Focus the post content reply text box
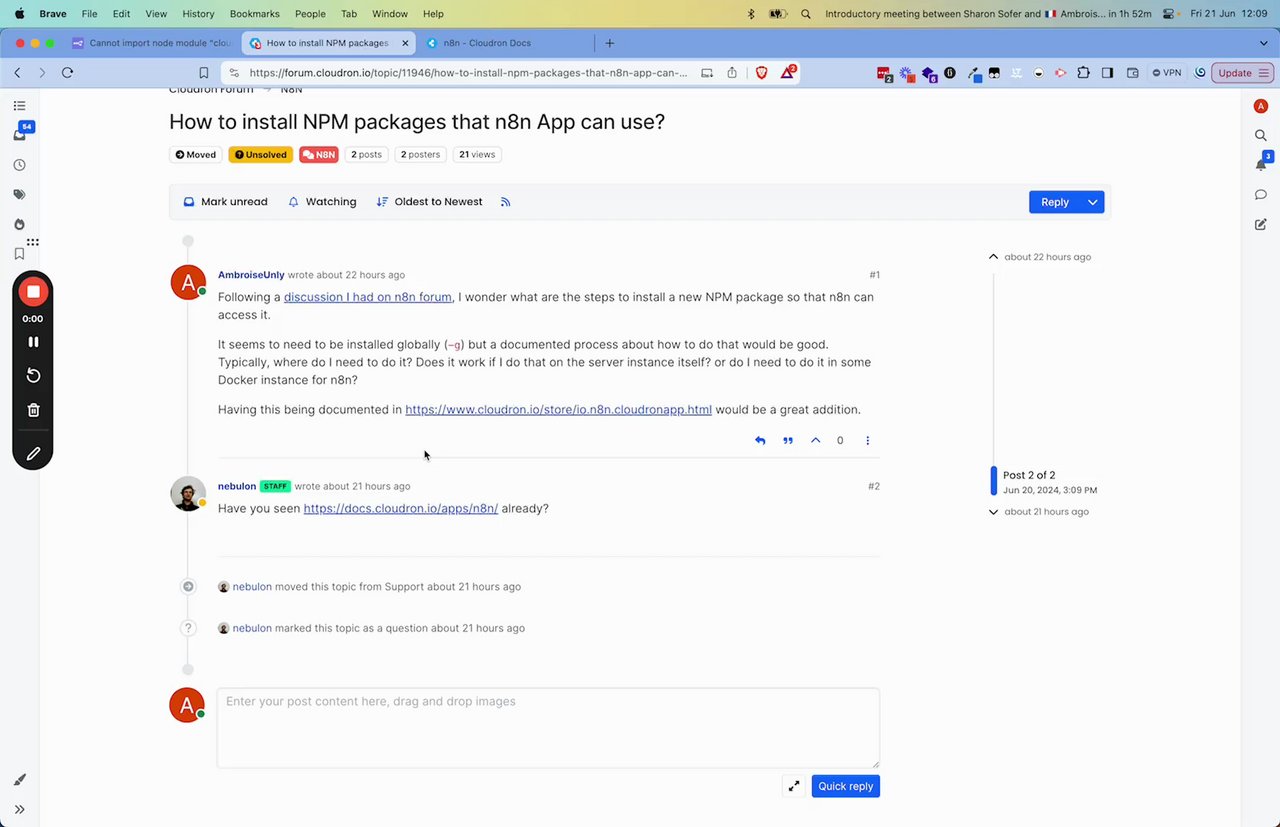This screenshot has height=827, width=1280. tap(549, 728)
